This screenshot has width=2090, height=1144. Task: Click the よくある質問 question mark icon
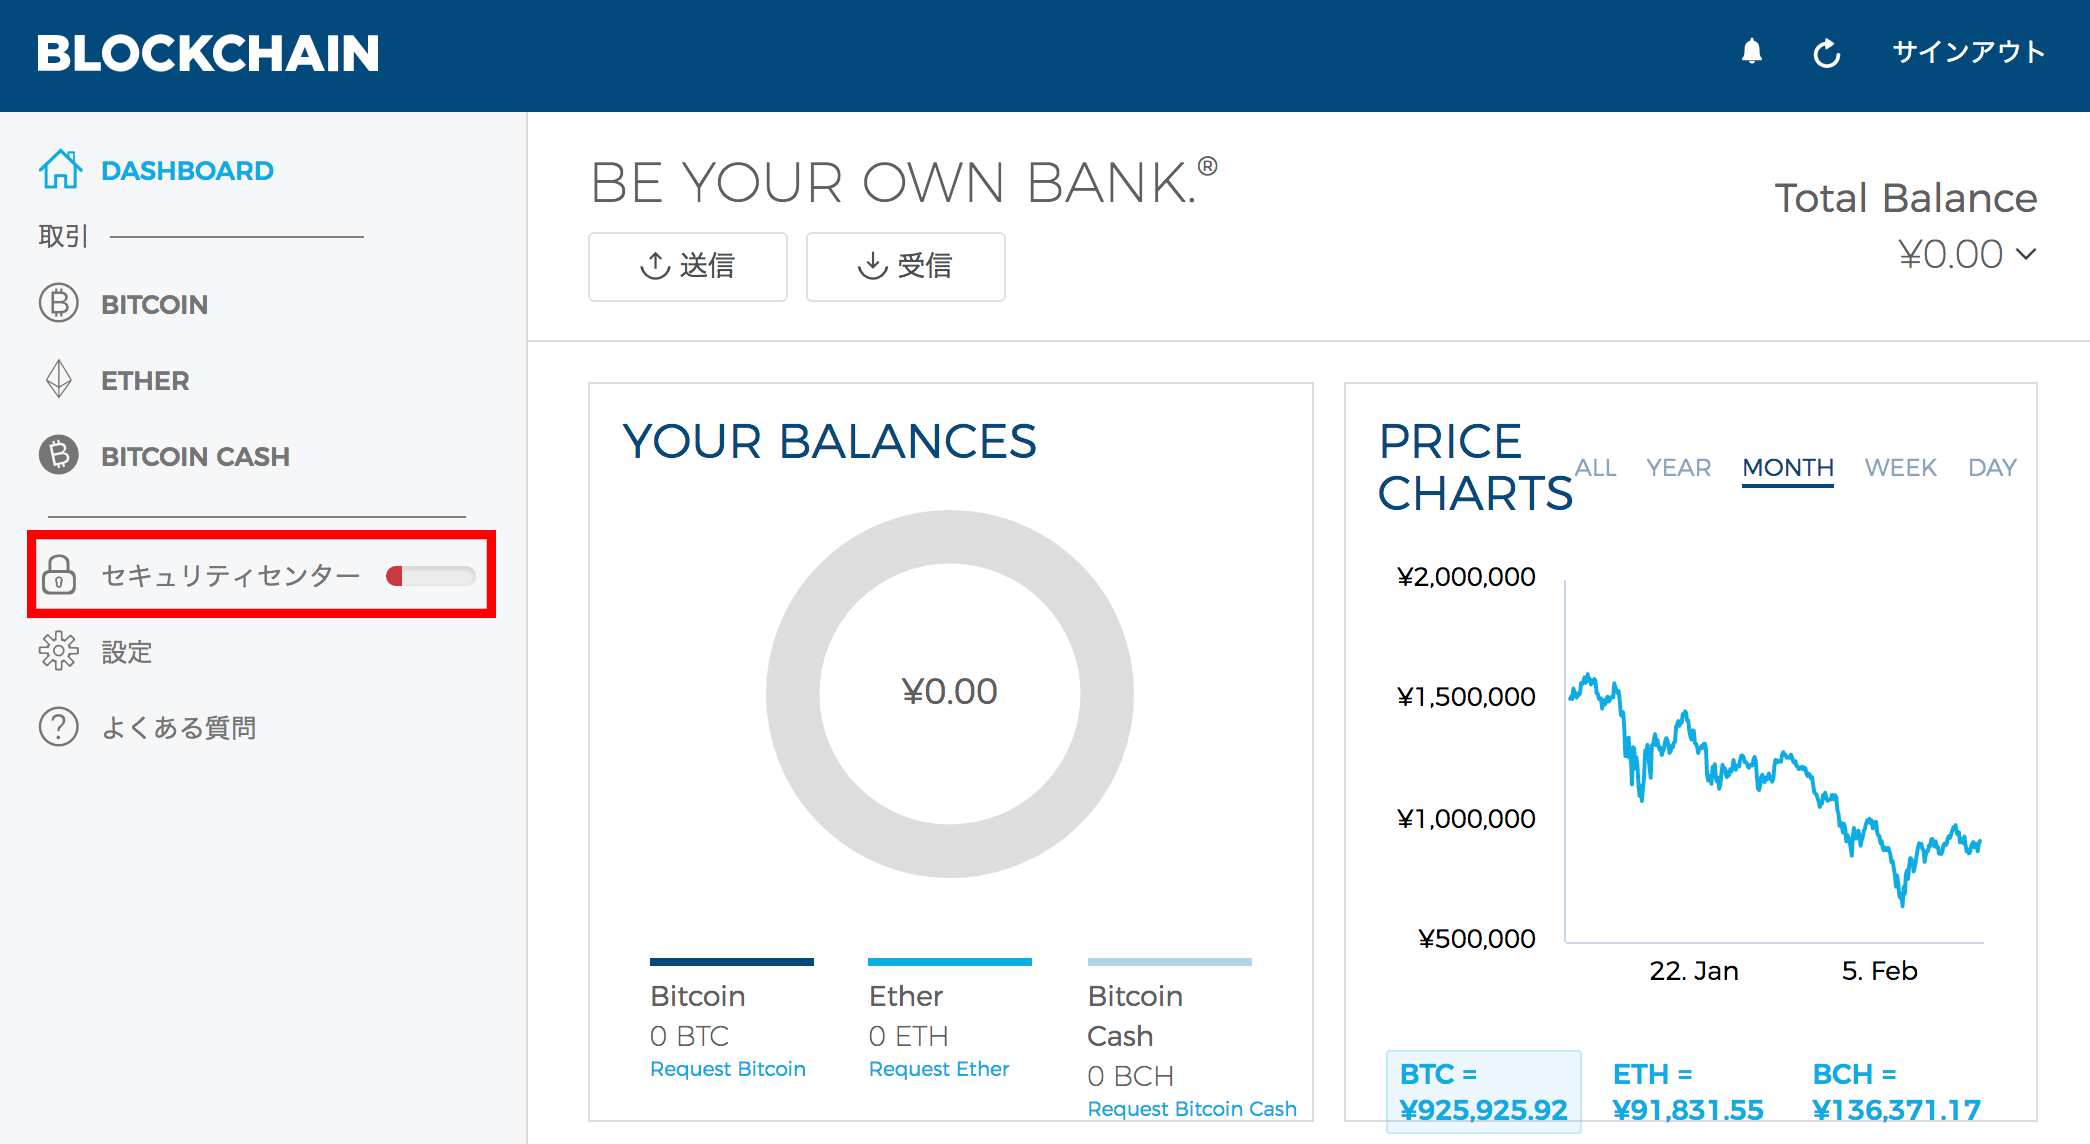pyautogui.click(x=59, y=727)
